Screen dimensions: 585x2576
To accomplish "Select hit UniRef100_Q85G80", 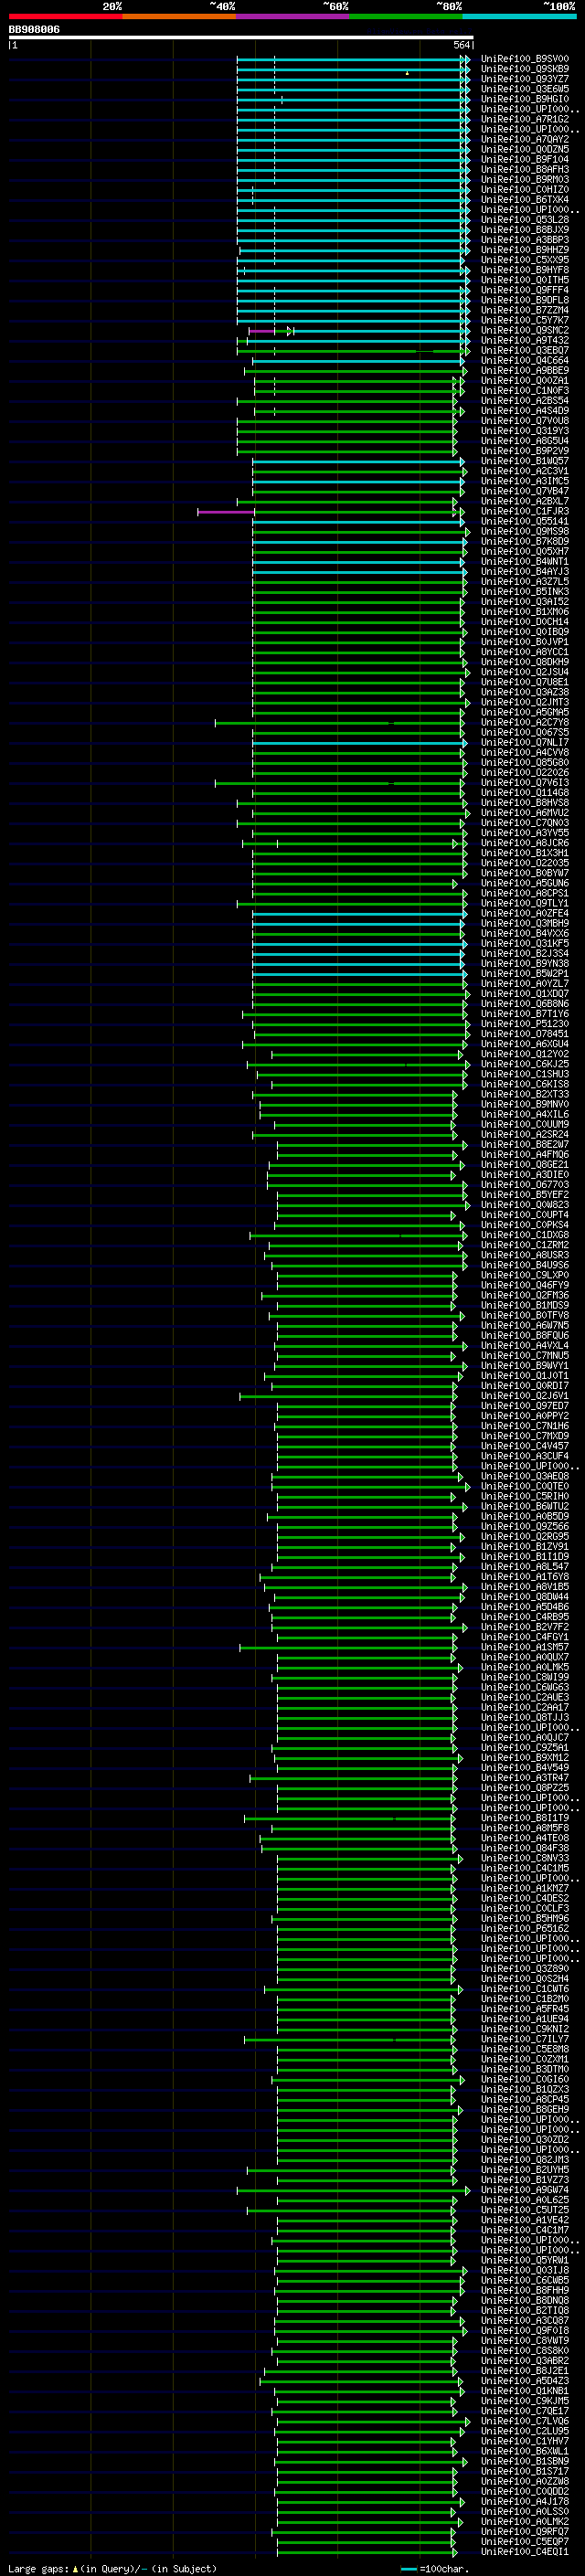I will (x=524, y=762).
